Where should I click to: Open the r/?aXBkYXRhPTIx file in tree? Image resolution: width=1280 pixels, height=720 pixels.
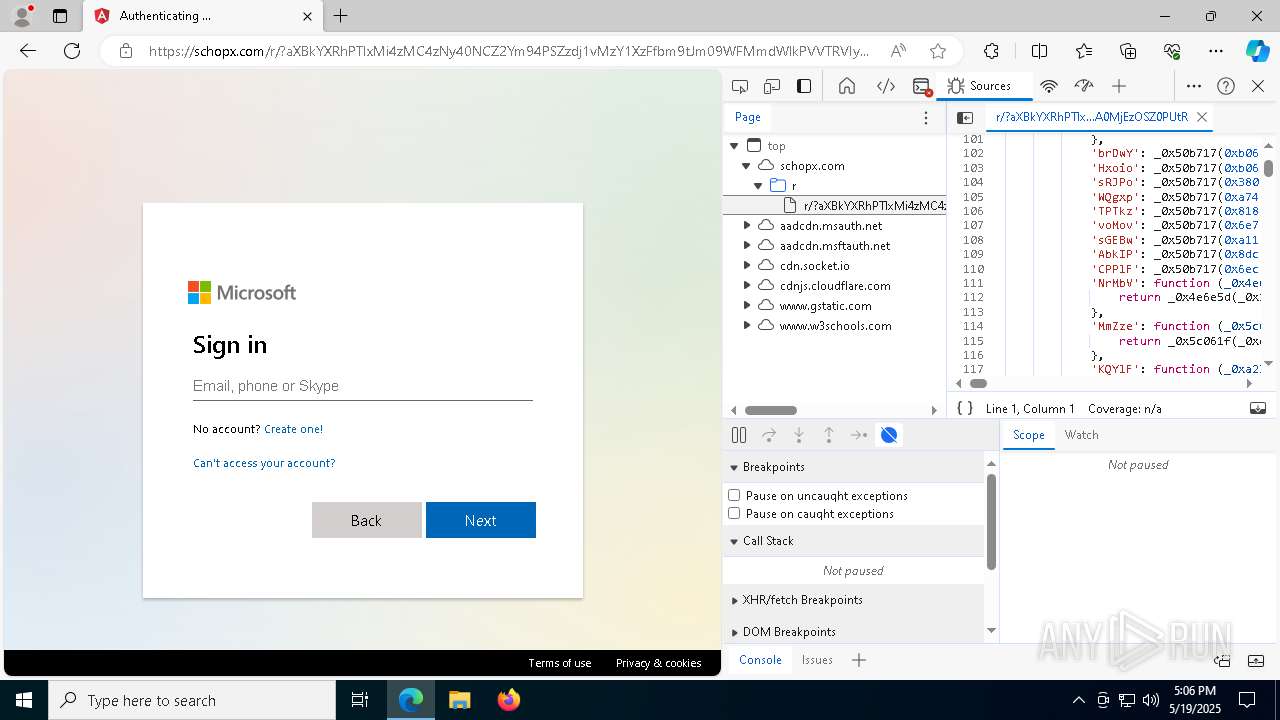[x=874, y=206]
